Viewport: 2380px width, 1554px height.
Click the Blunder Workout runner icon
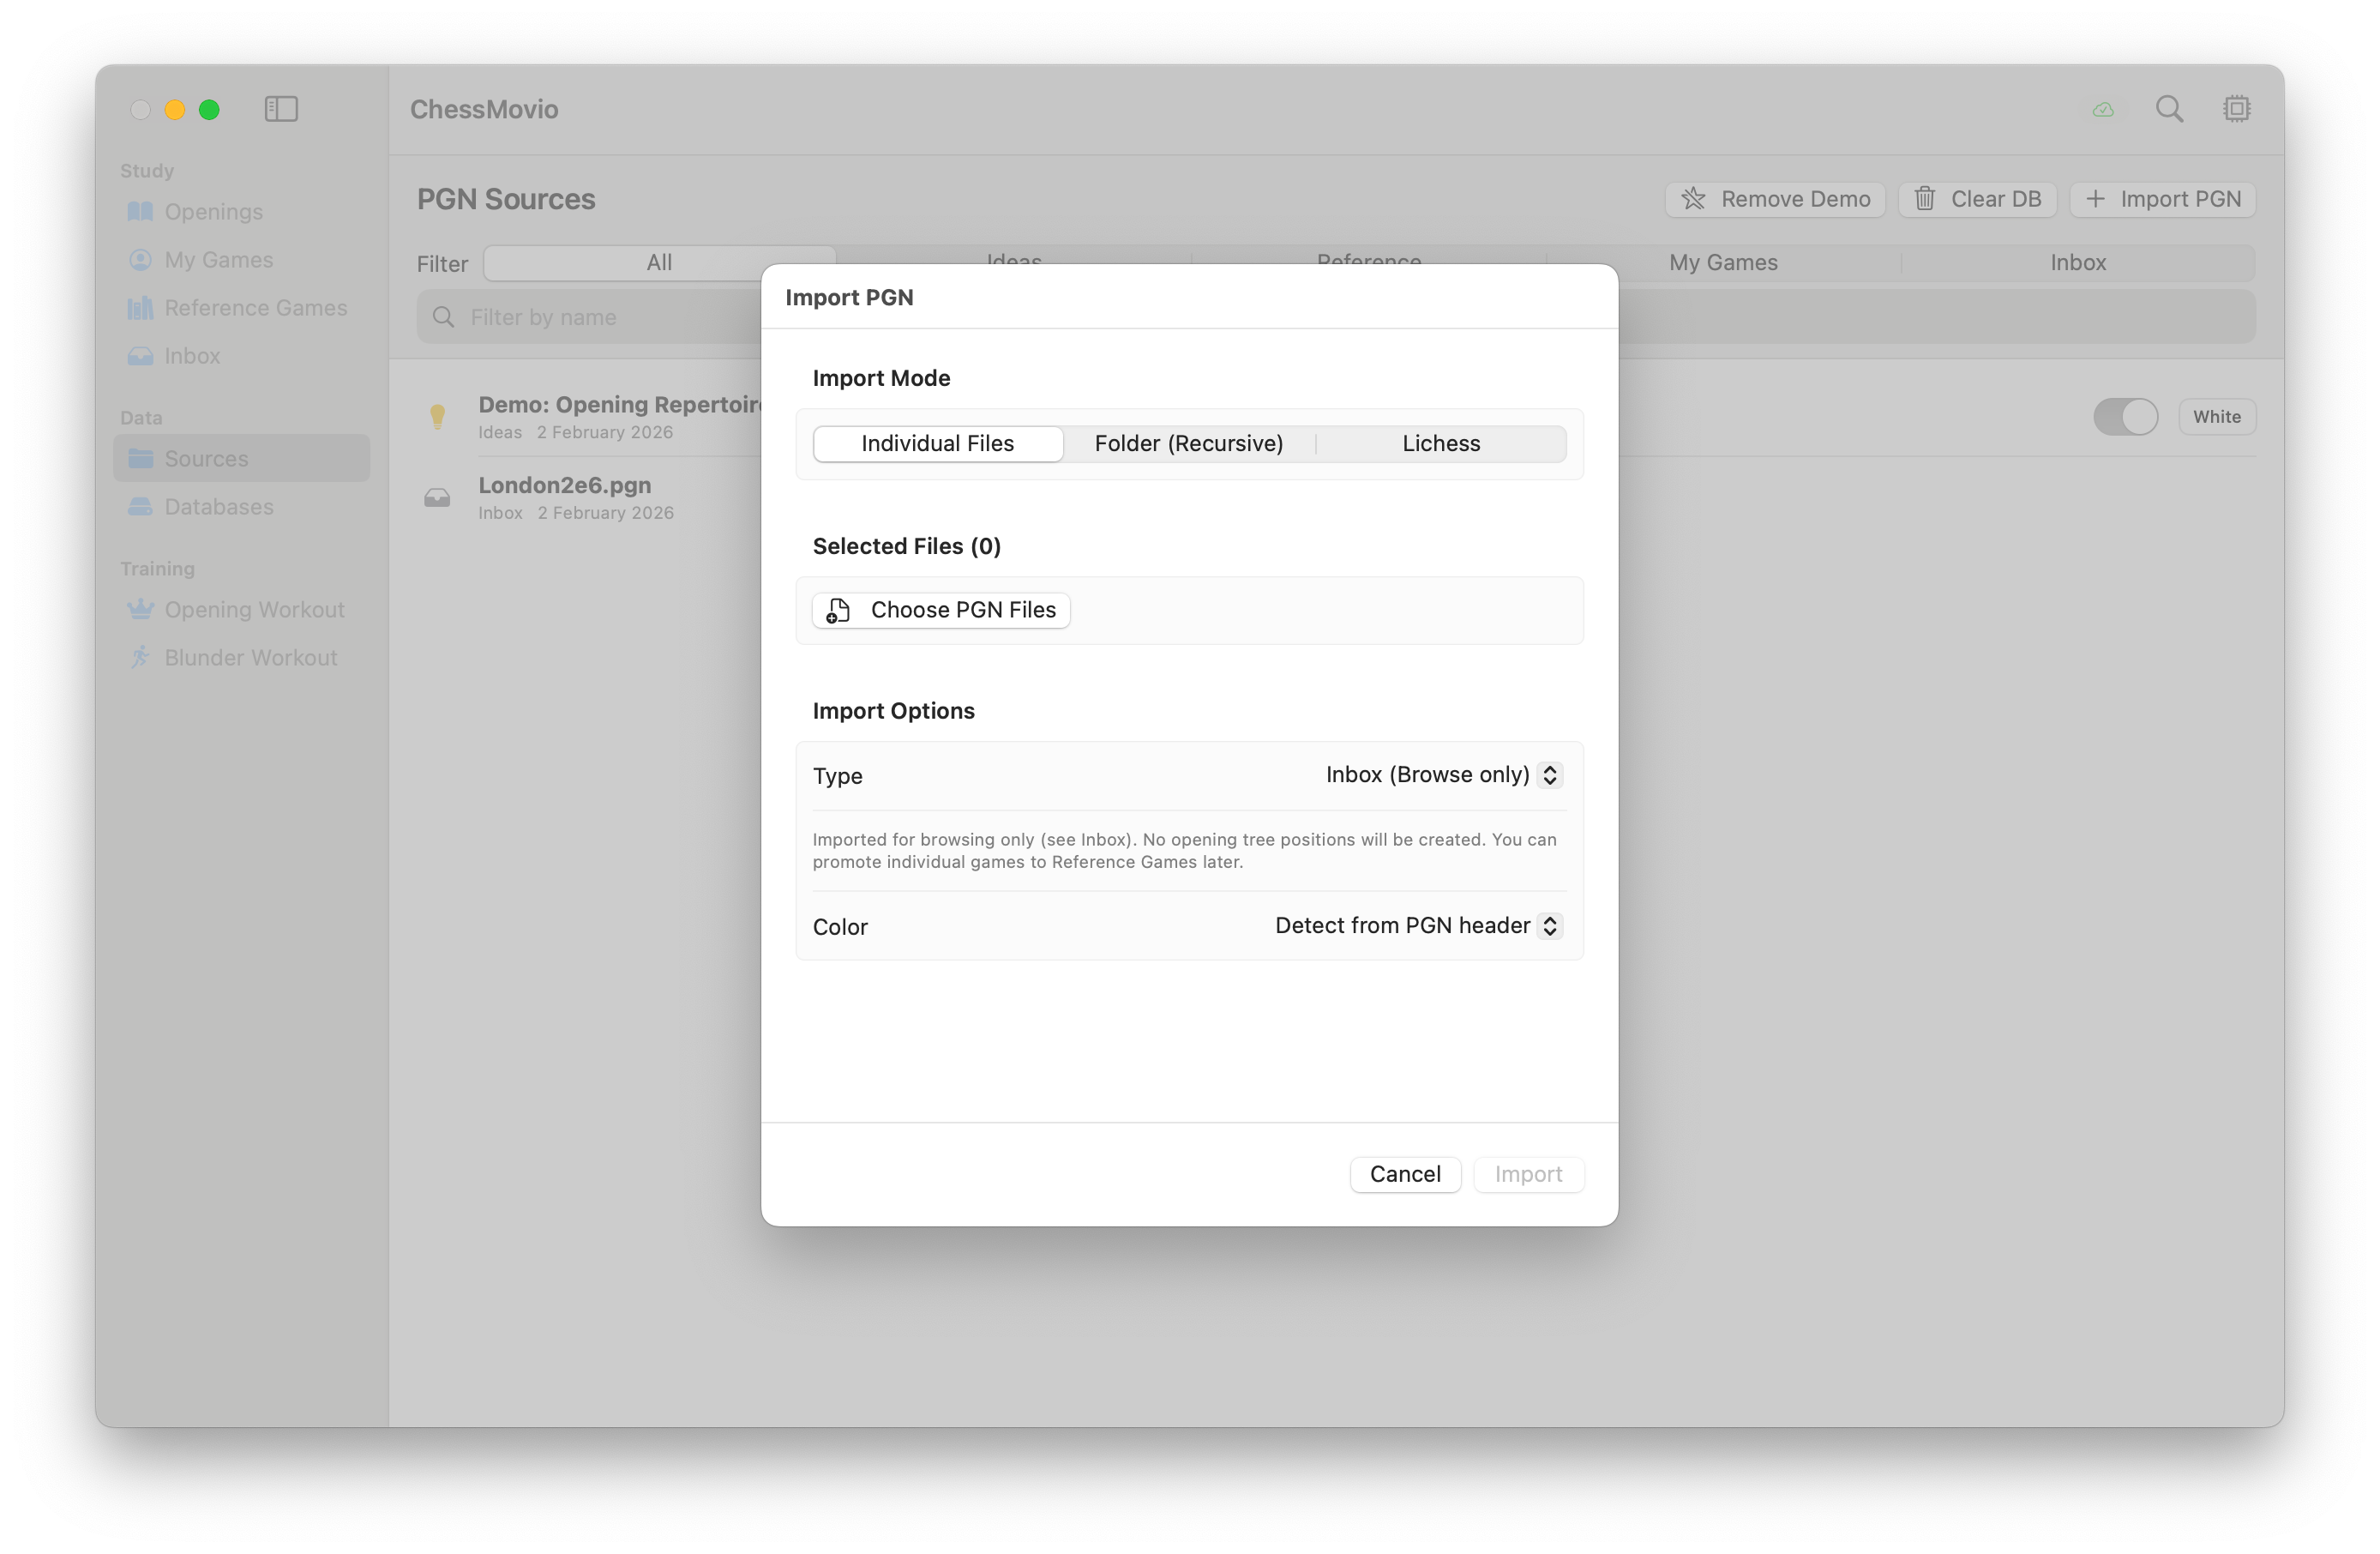(141, 657)
